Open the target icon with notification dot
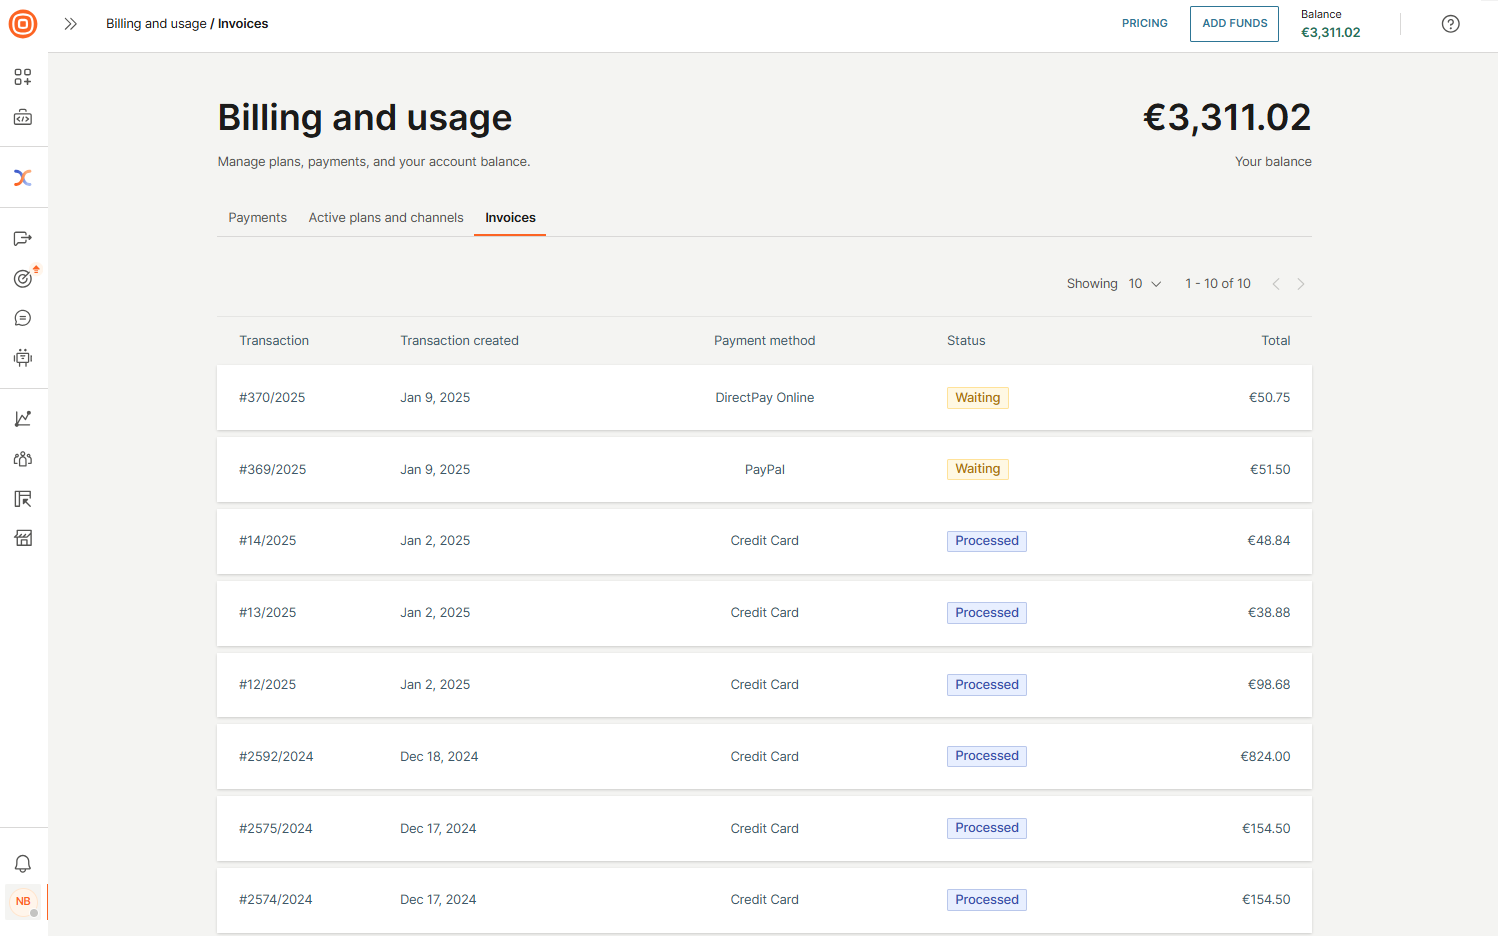This screenshot has height=936, width=1498. [x=23, y=278]
